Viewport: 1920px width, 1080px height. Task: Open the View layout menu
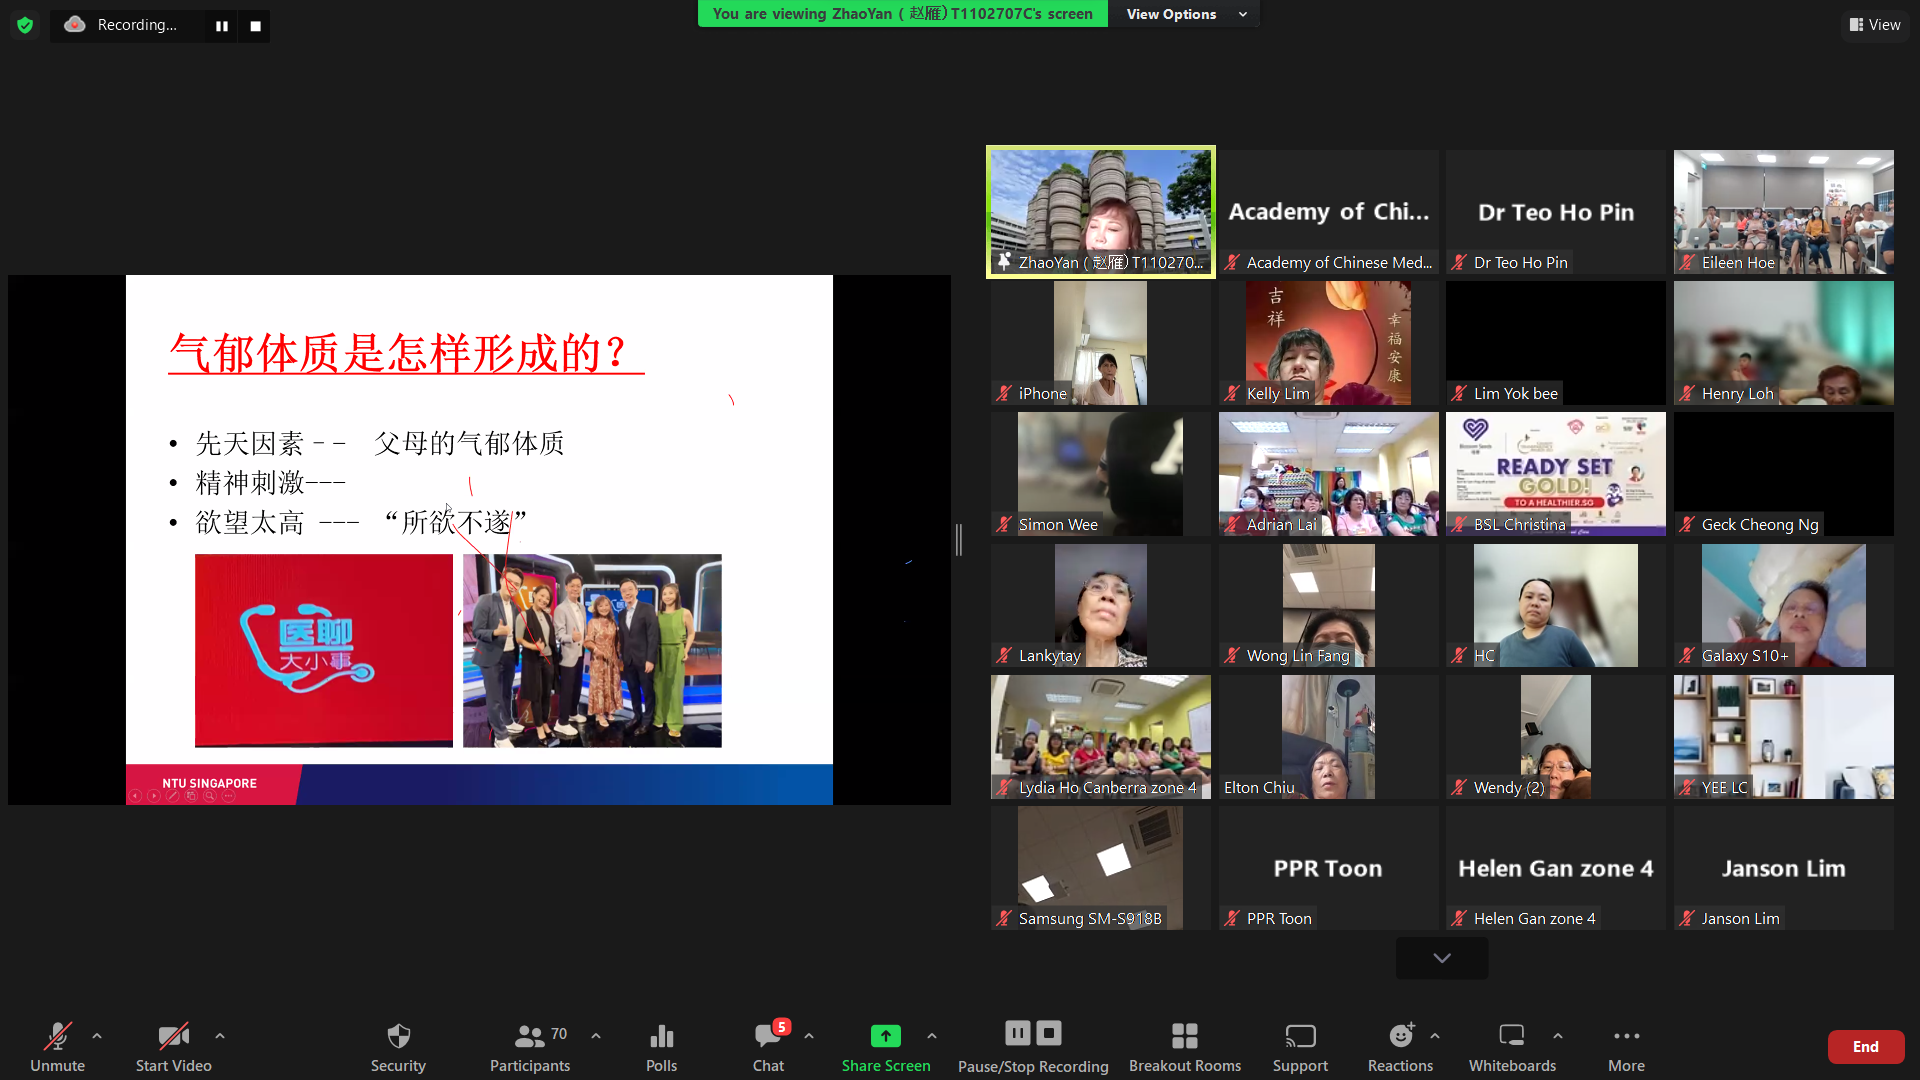point(1875,25)
